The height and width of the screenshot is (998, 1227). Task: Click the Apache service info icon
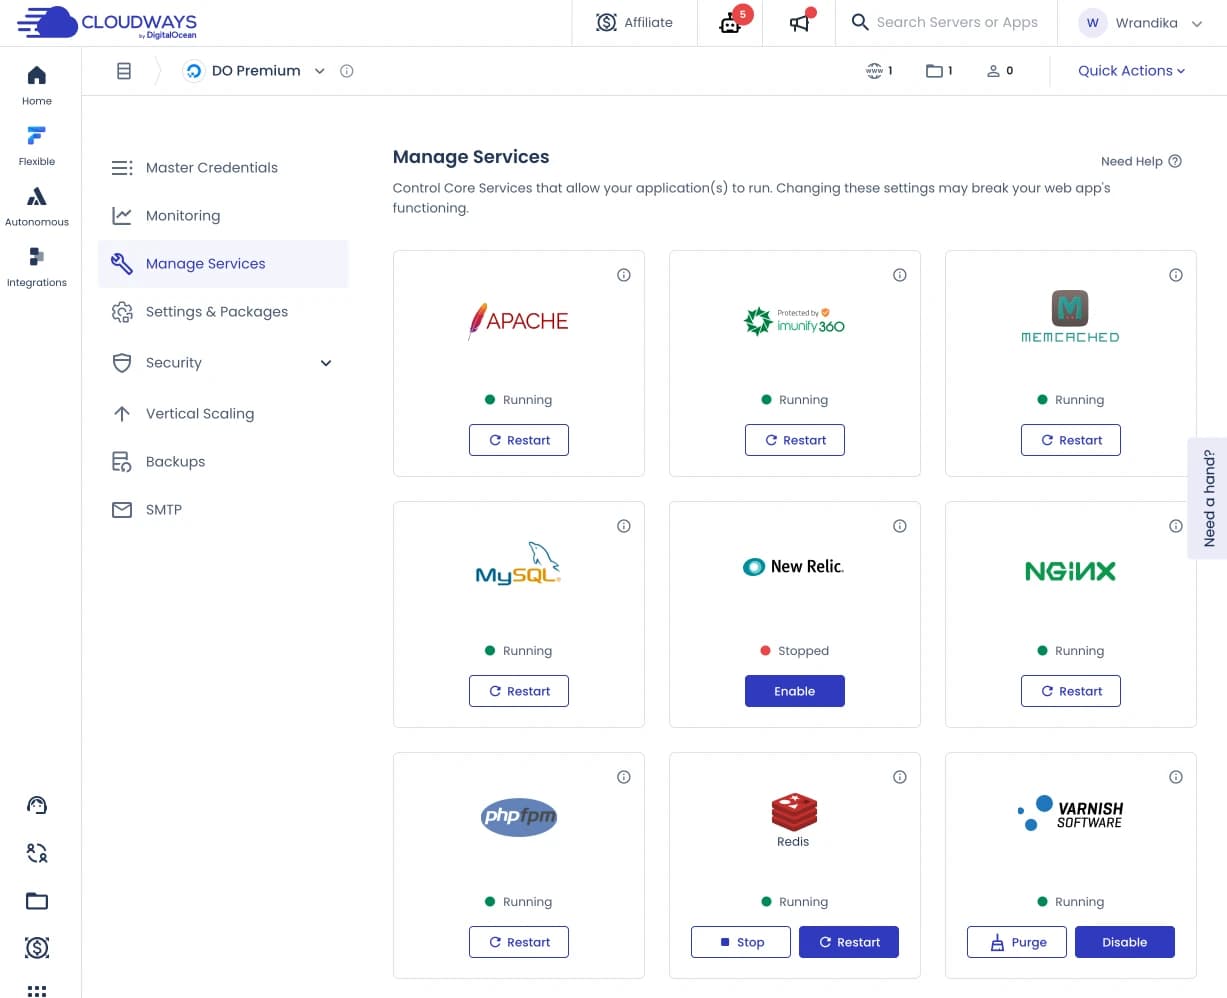pyautogui.click(x=624, y=275)
